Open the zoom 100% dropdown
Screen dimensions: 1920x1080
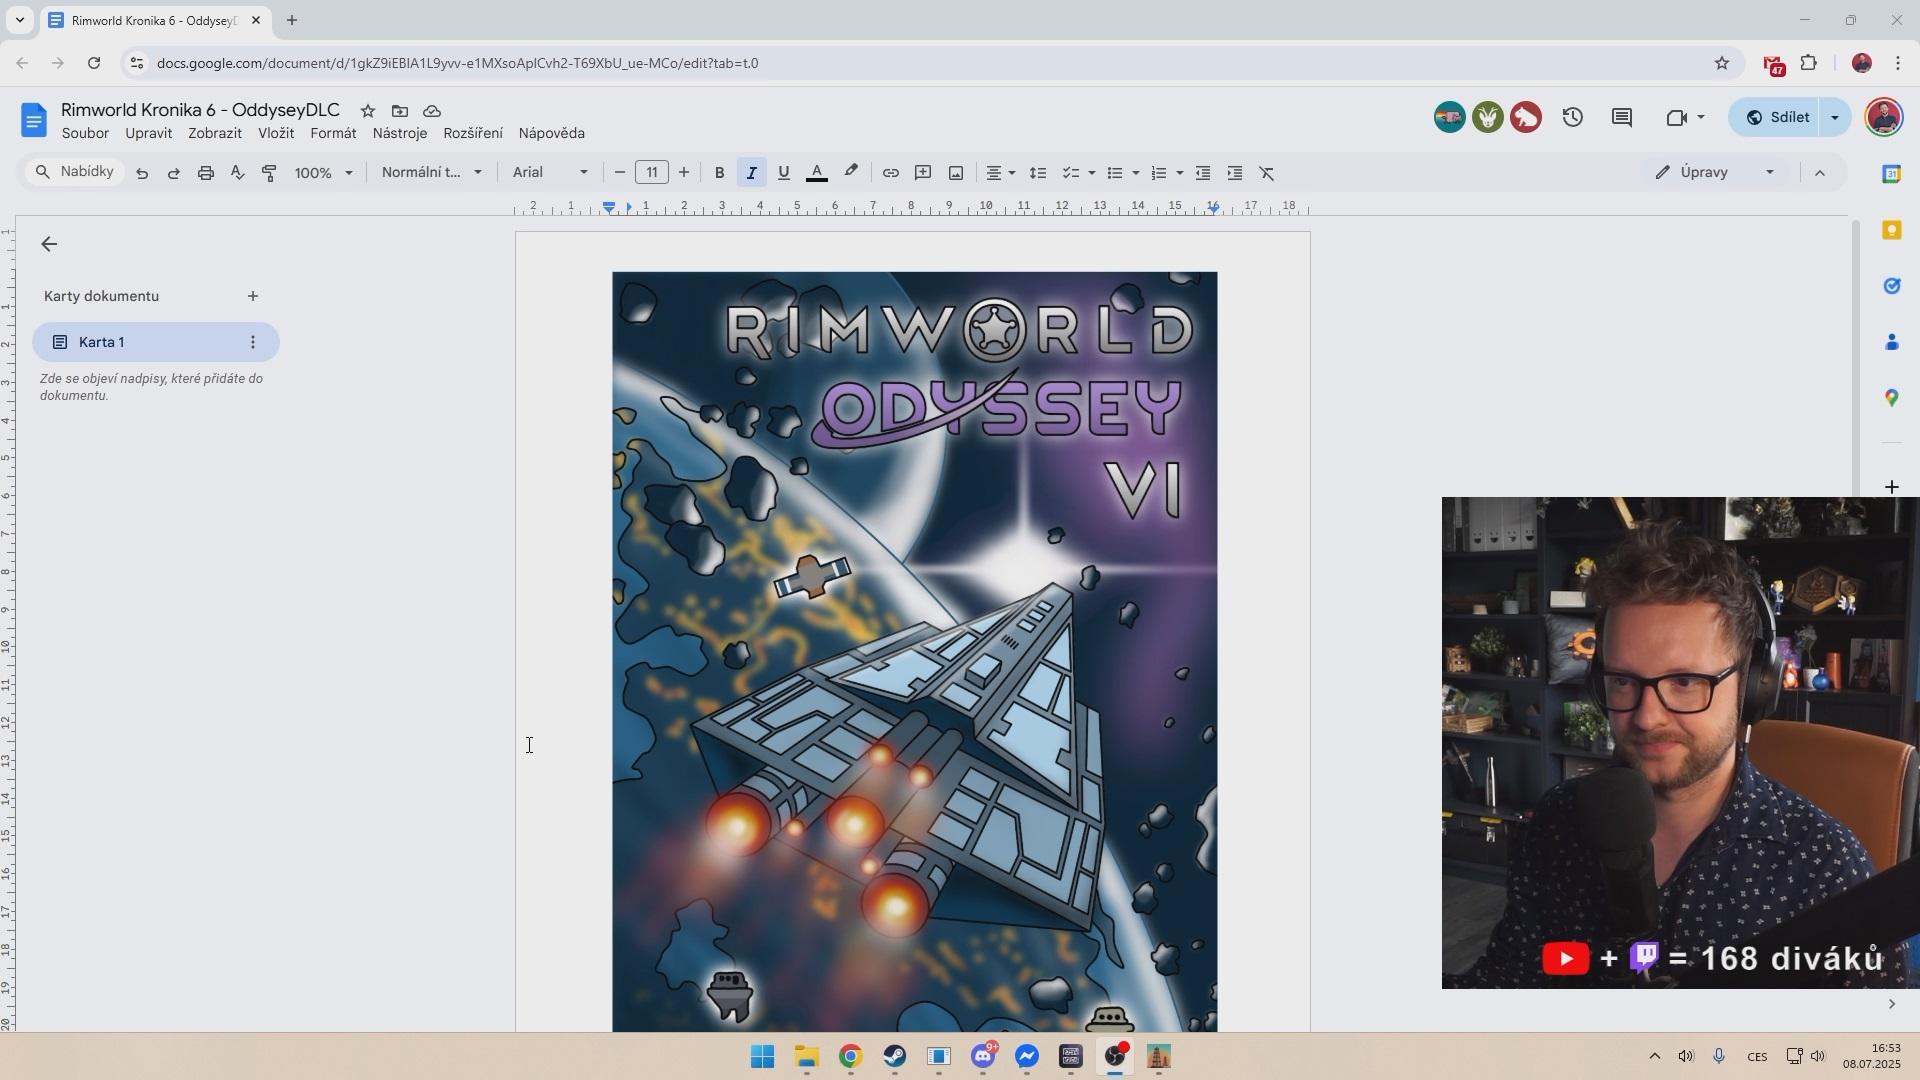click(x=324, y=173)
